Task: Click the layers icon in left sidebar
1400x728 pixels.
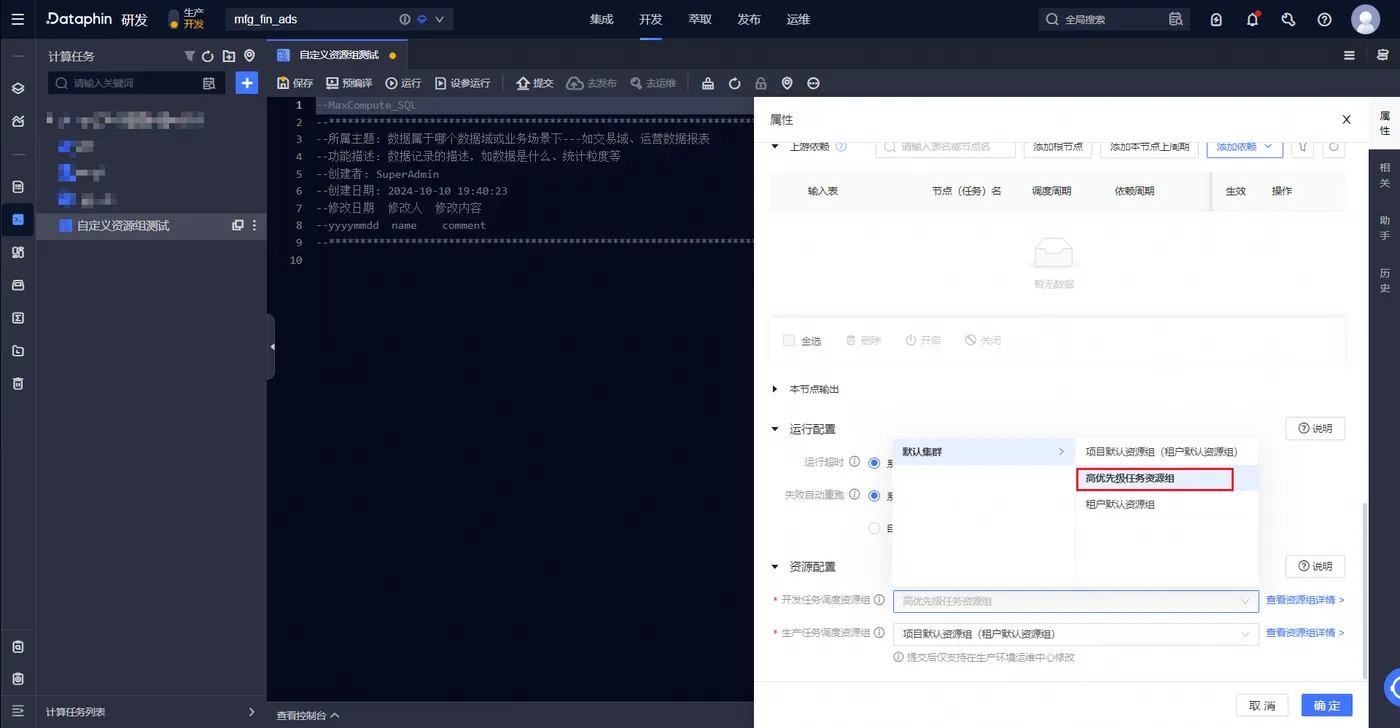Action: point(18,88)
